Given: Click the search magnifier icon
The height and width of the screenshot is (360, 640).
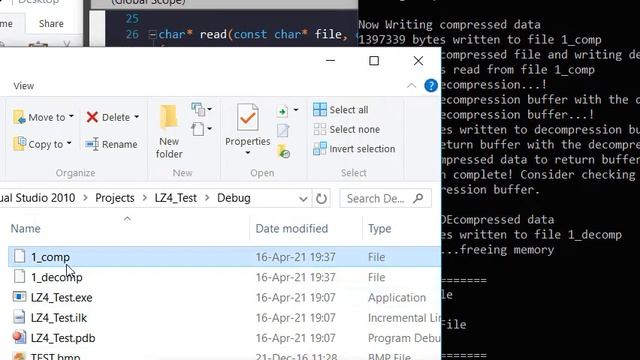Looking at the screenshot, I should (x=418, y=199).
